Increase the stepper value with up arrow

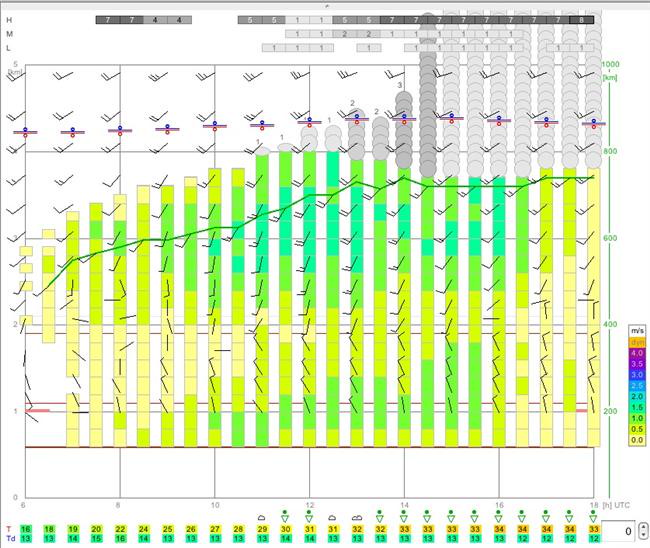tap(643, 526)
